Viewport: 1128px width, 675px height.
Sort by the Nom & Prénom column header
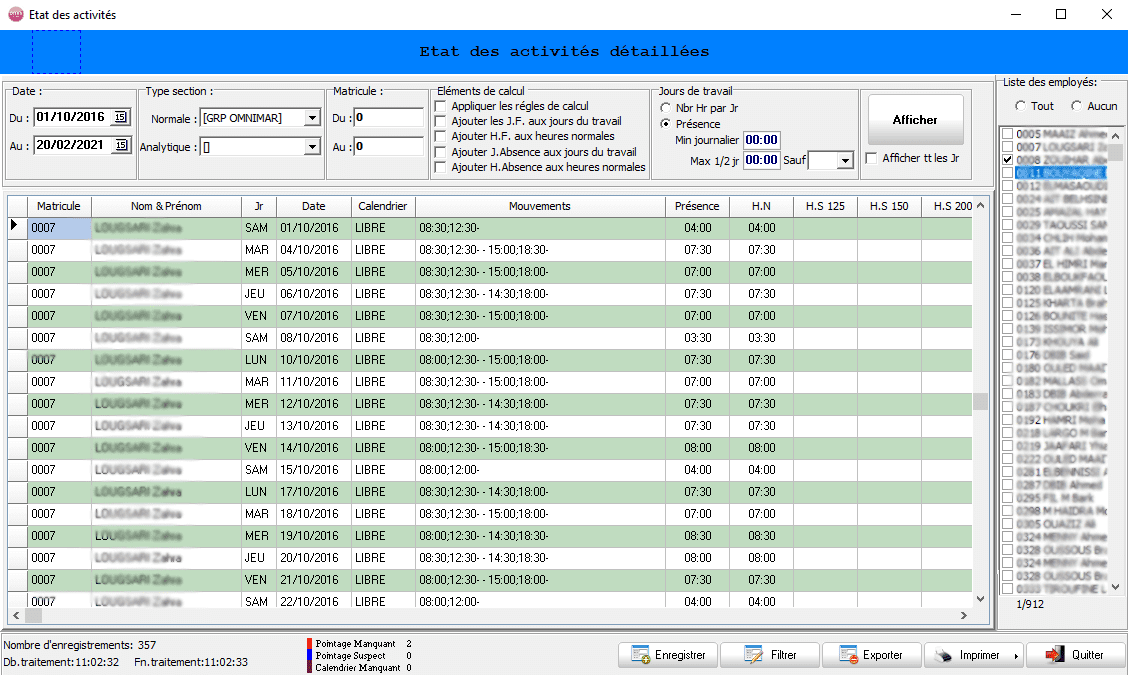pos(166,206)
